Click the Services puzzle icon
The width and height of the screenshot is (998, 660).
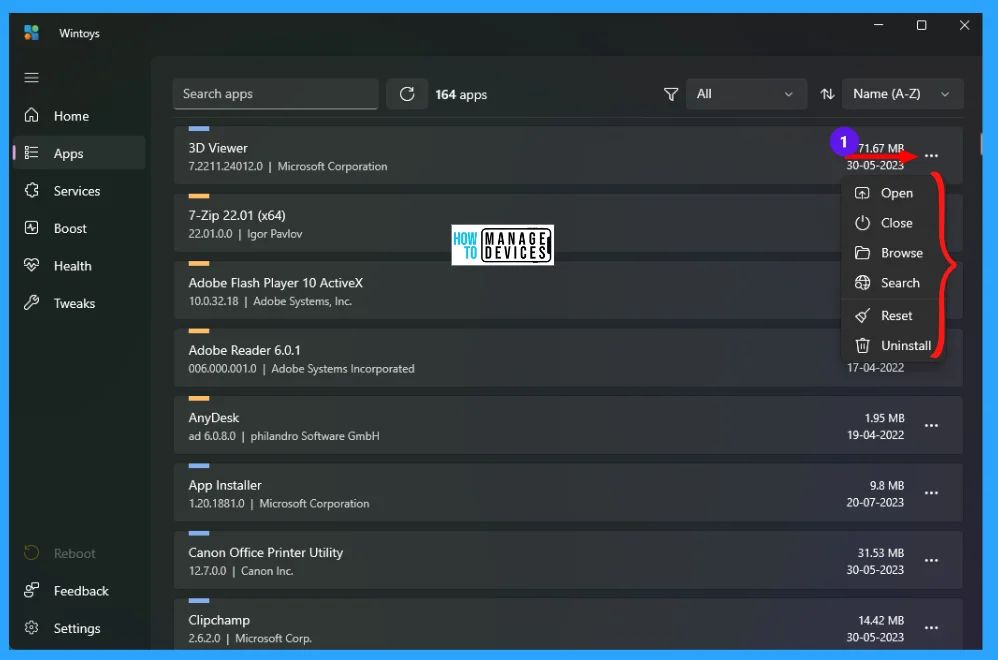31,190
